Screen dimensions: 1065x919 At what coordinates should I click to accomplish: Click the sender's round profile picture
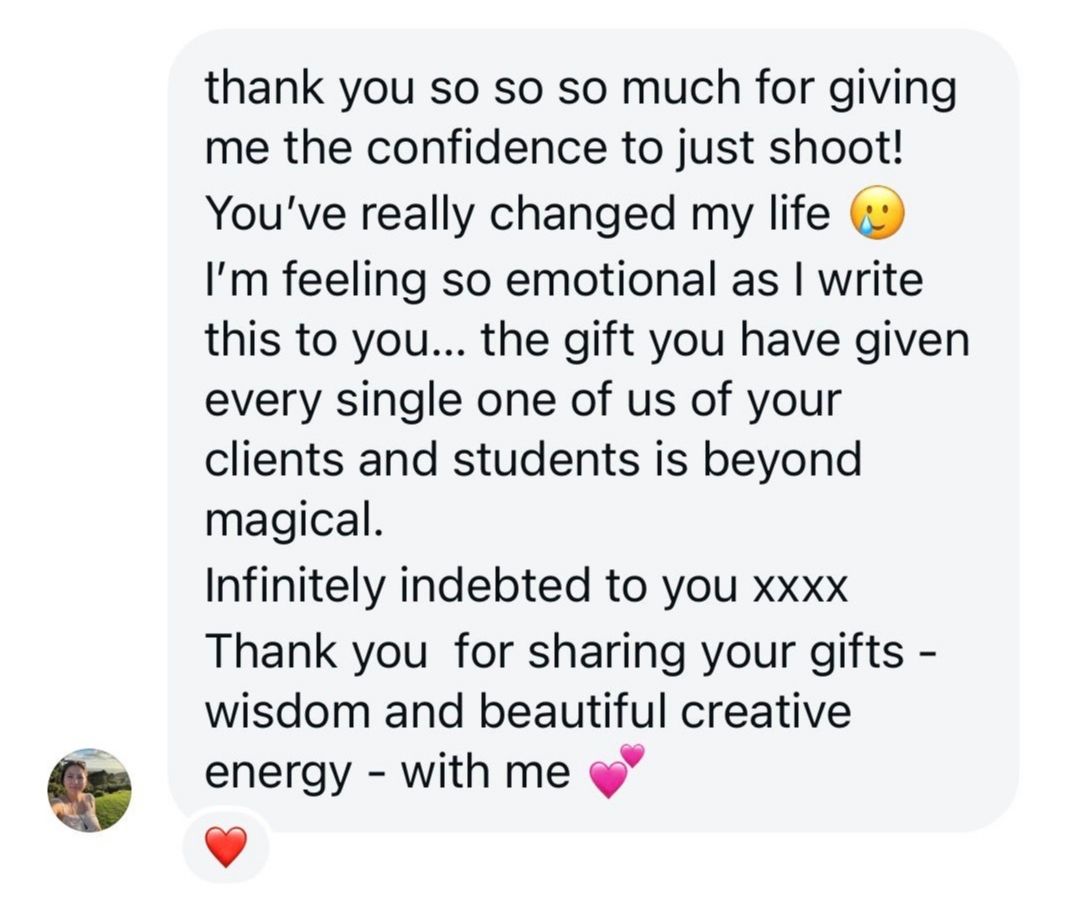tap(89, 789)
